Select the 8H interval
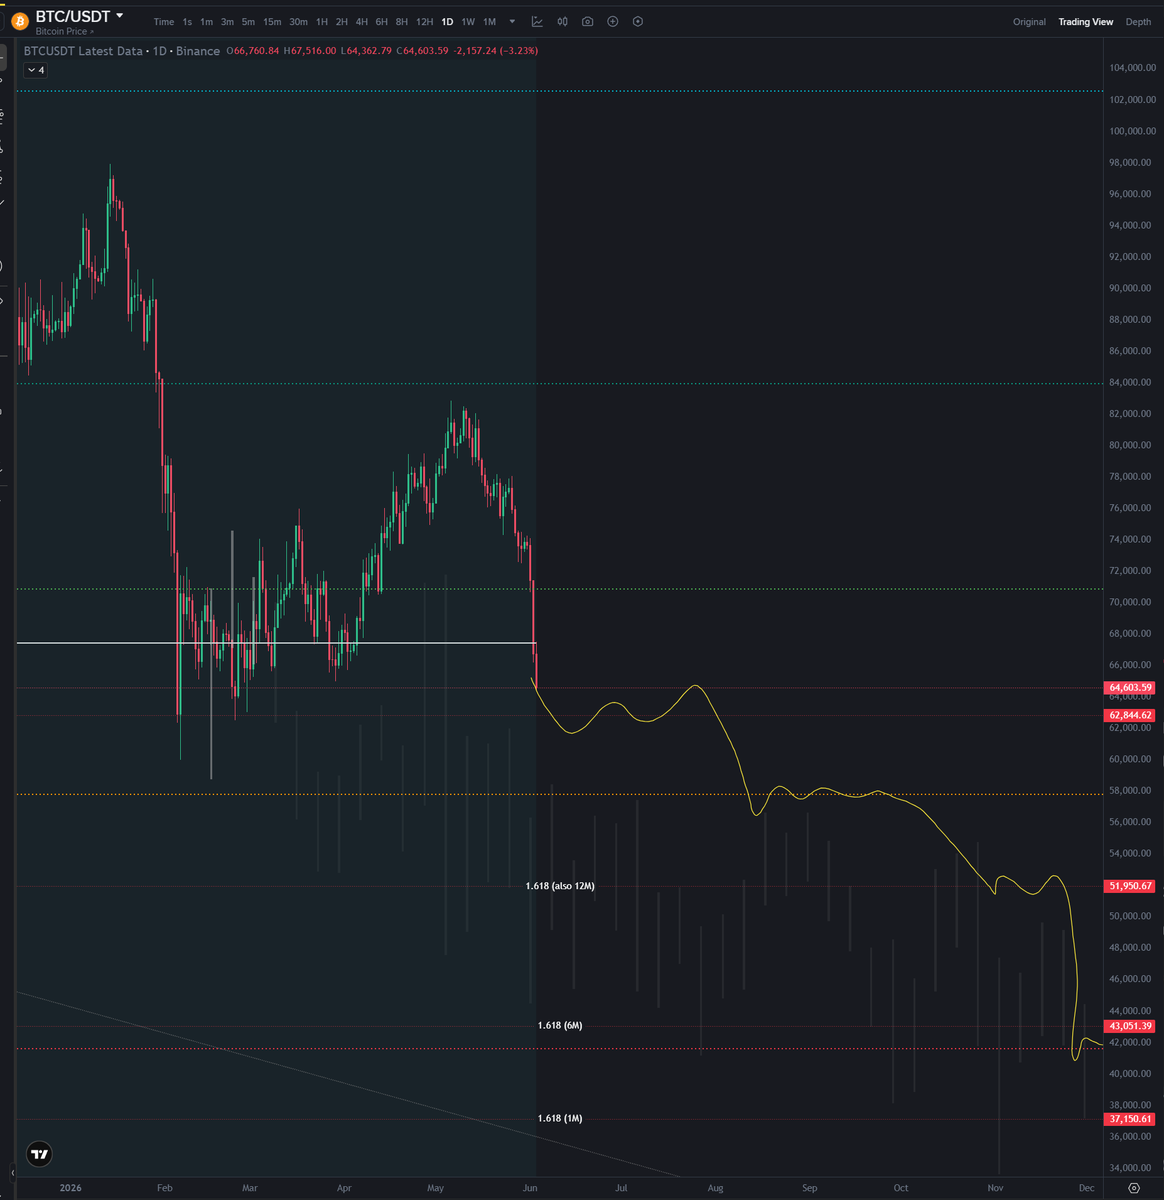The height and width of the screenshot is (1200, 1164). pyautogui.click(x=401, y=22)
